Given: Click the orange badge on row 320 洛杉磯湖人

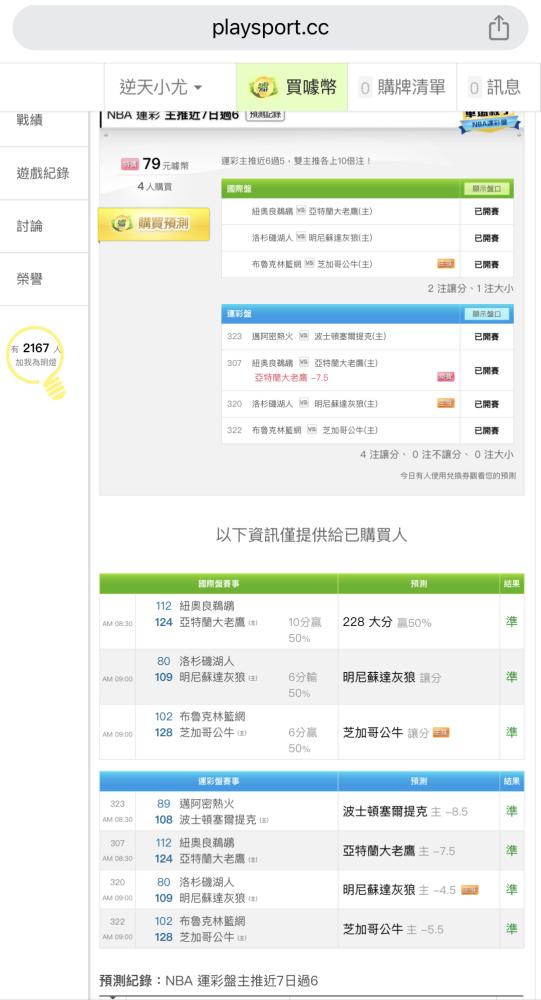Looking at the screenshot, I should (446, 403).
